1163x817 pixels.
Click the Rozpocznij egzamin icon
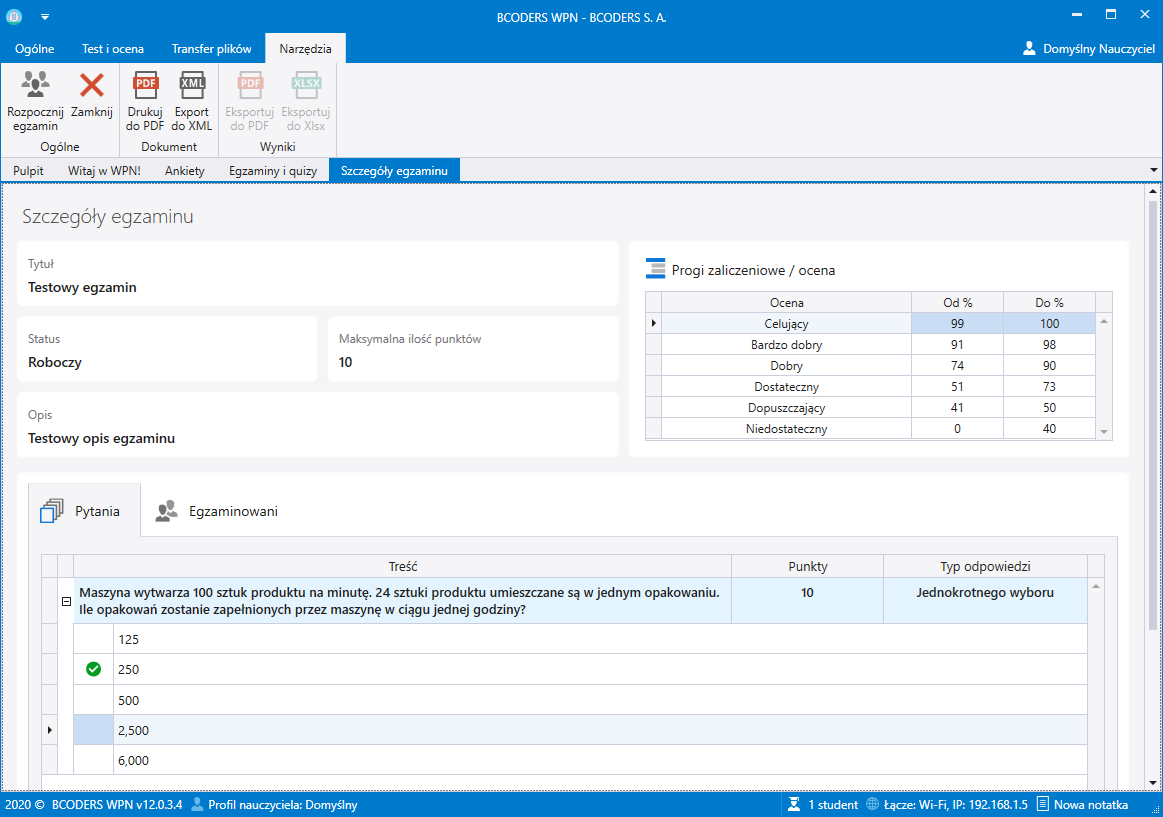[35, 85]
